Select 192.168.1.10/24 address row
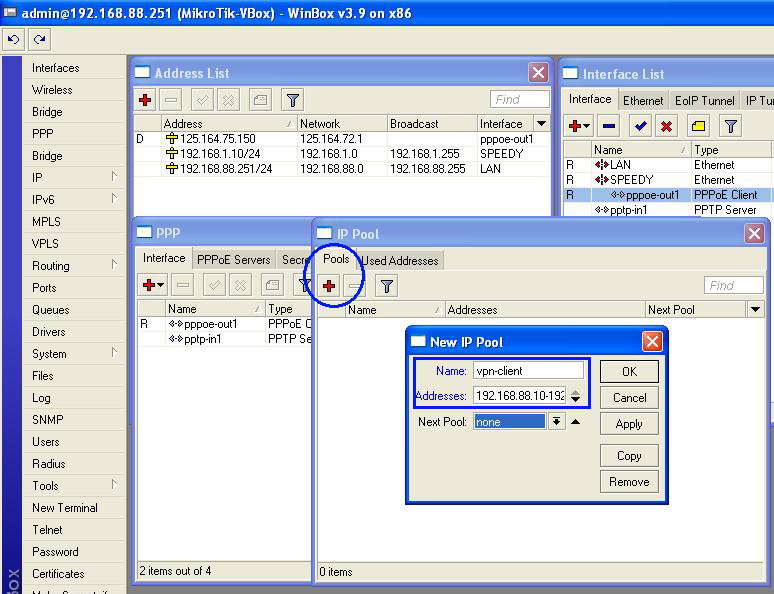 [x=342, y=154]
